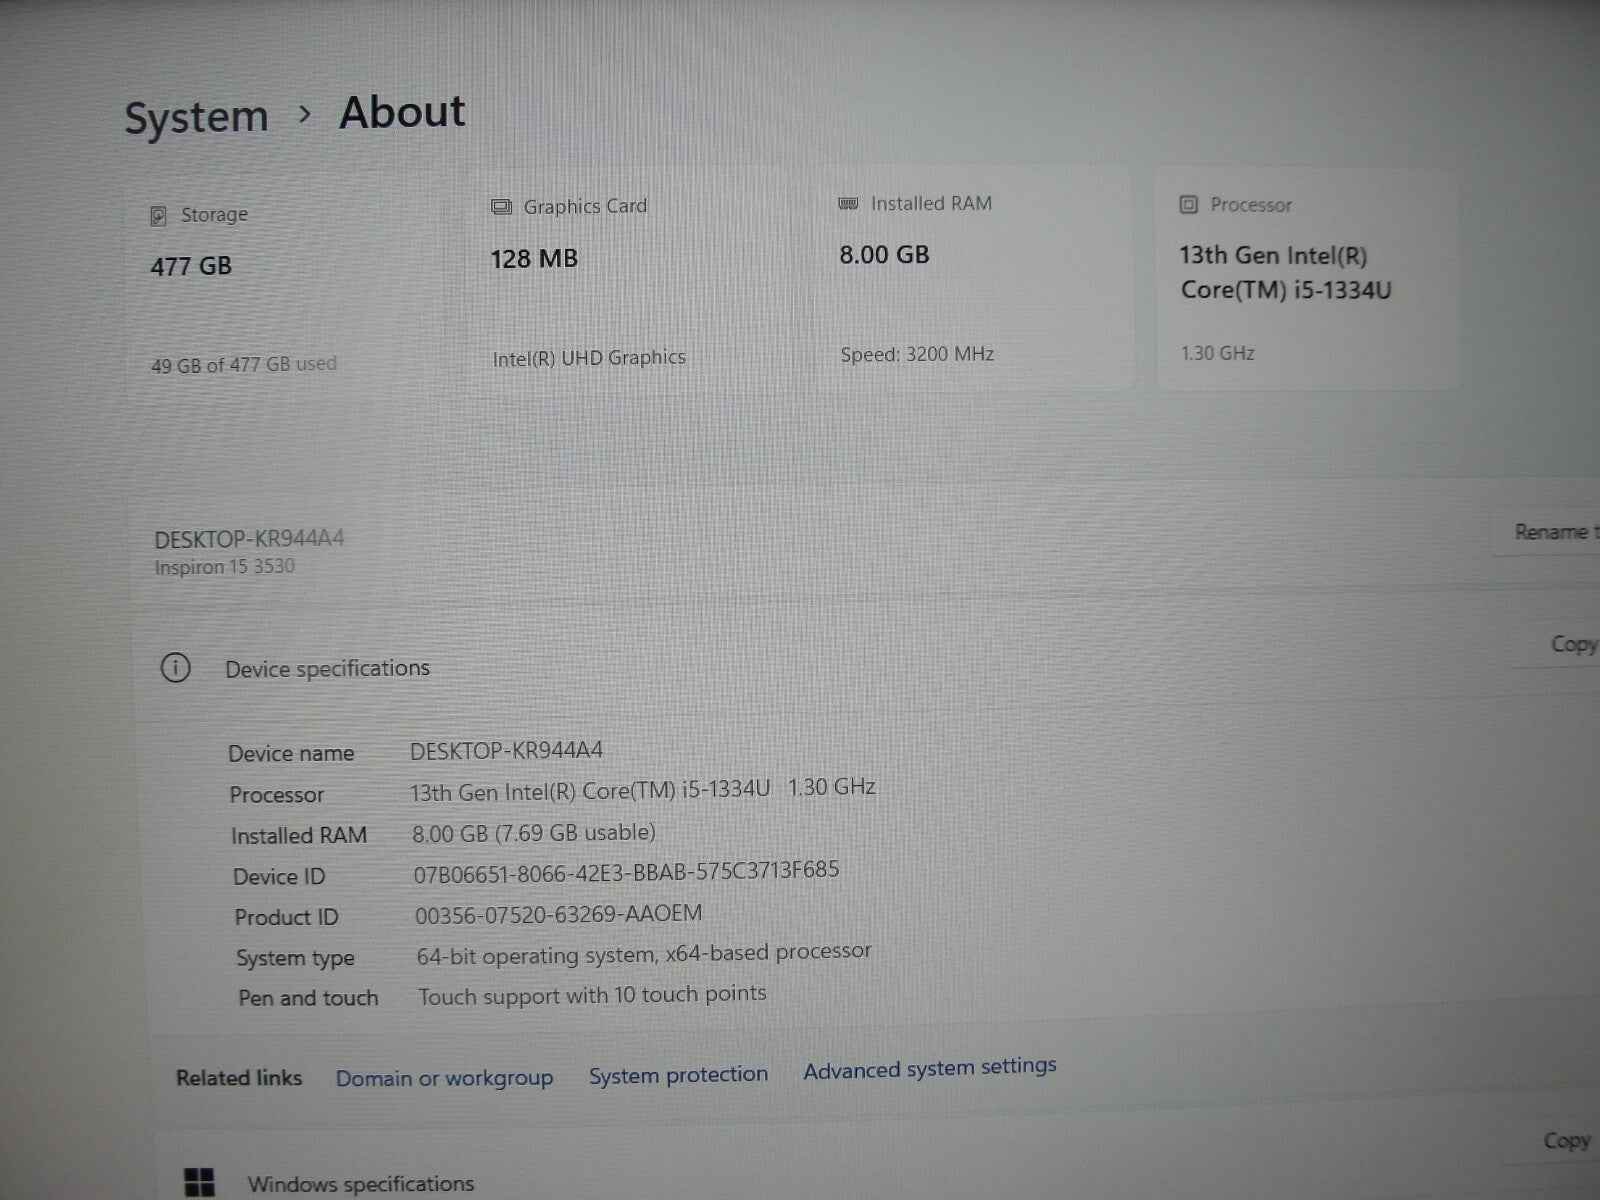The width and height of the screenshot is (1600, 1200).
Task: Open the System protection link
Action: (x=678, y=1073)
